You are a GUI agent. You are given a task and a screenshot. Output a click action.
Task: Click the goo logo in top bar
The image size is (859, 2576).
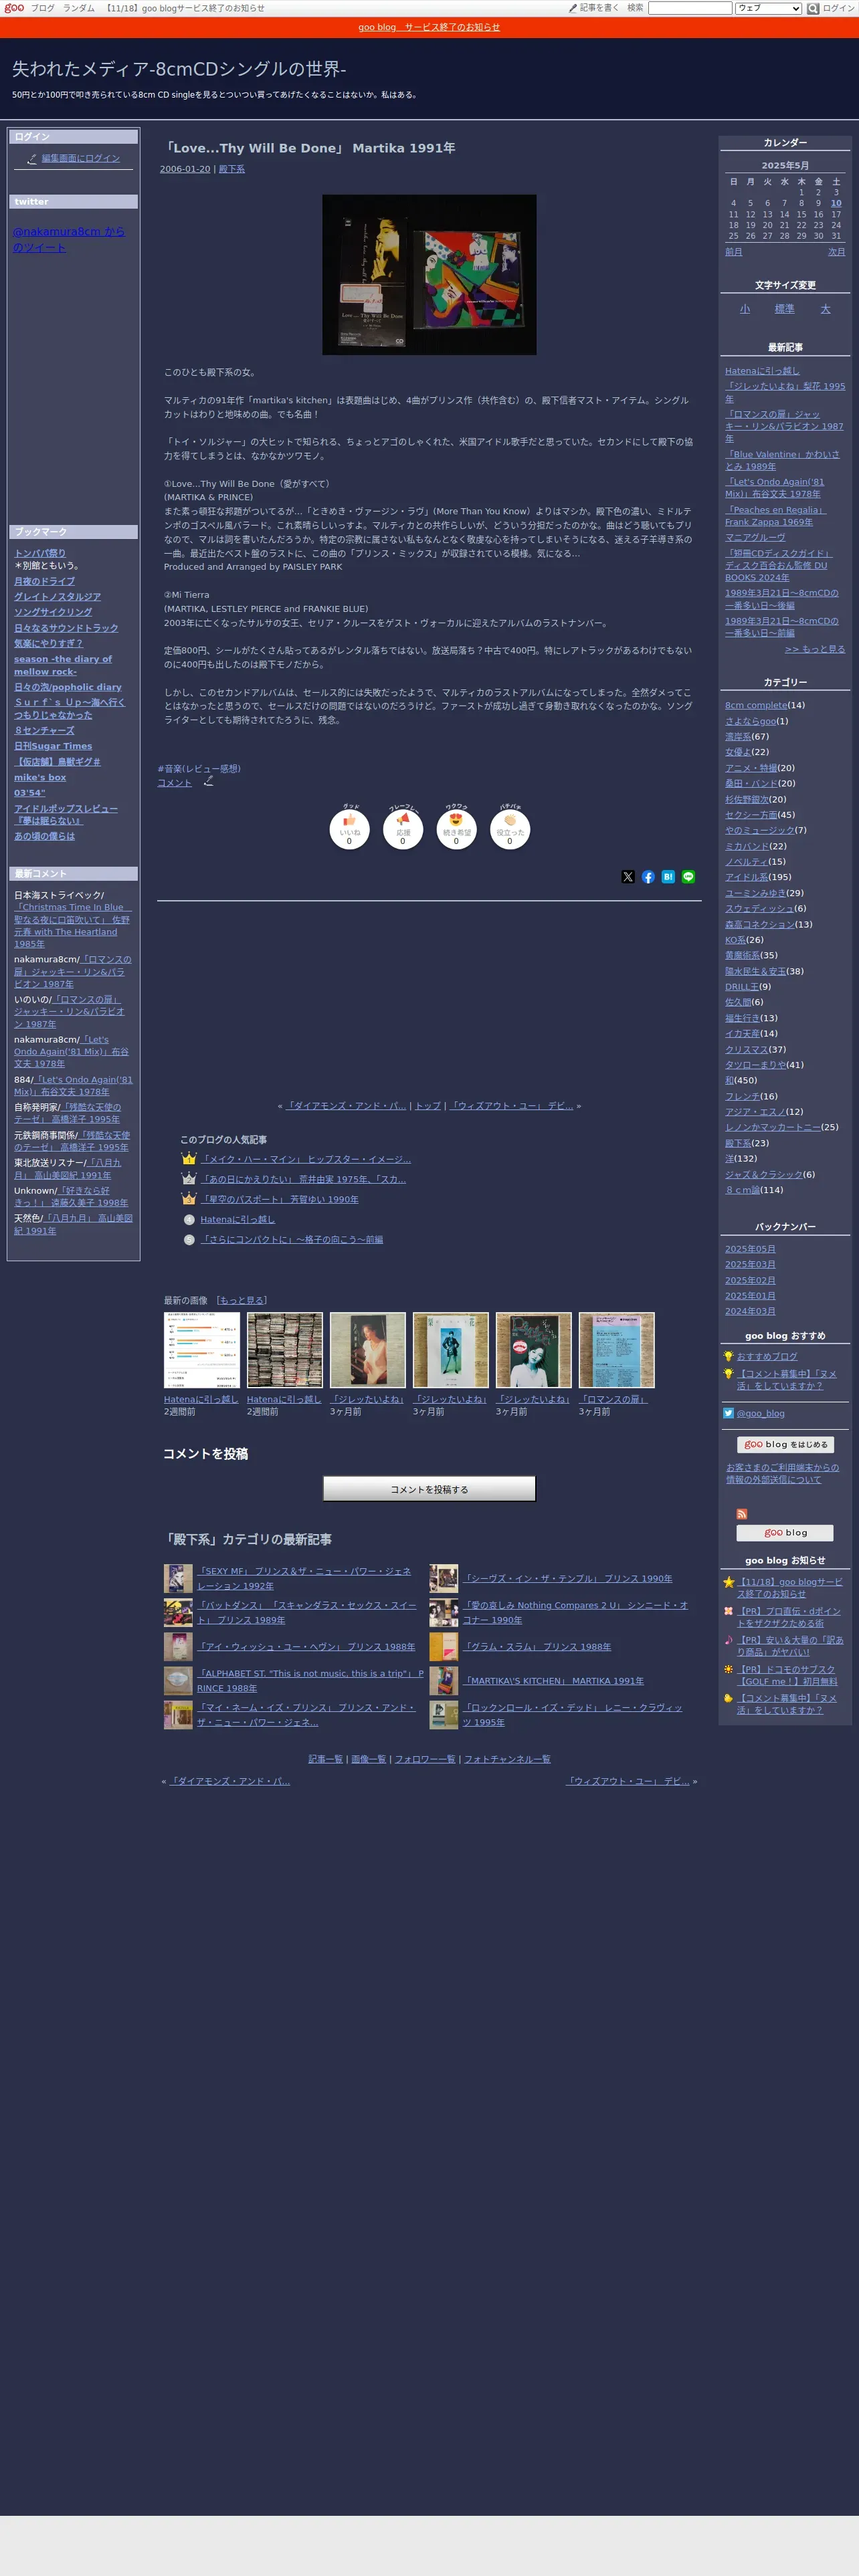14,8
